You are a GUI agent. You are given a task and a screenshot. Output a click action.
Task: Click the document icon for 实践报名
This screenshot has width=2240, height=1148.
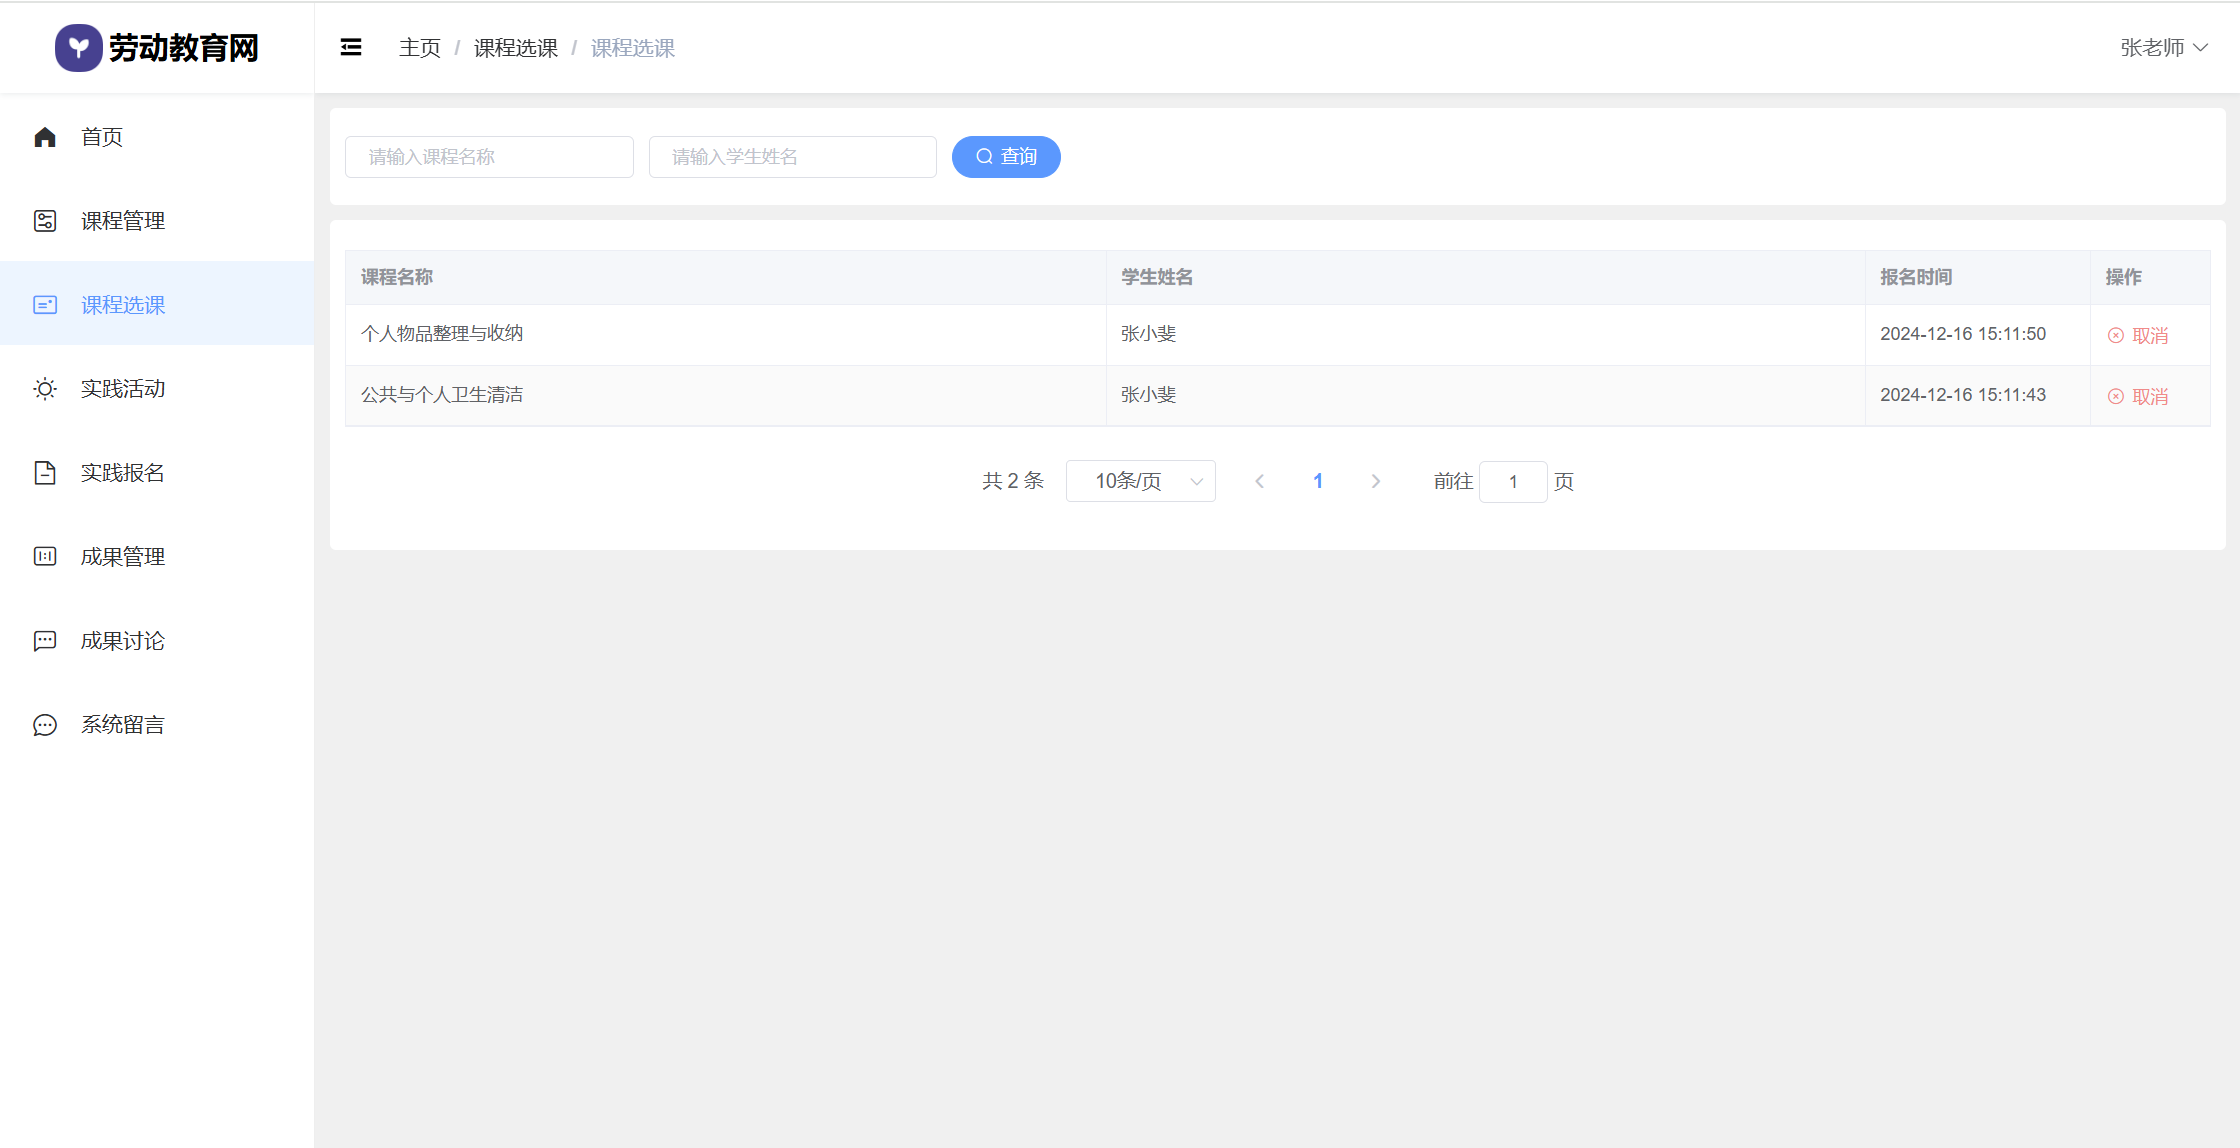point(45,473)
